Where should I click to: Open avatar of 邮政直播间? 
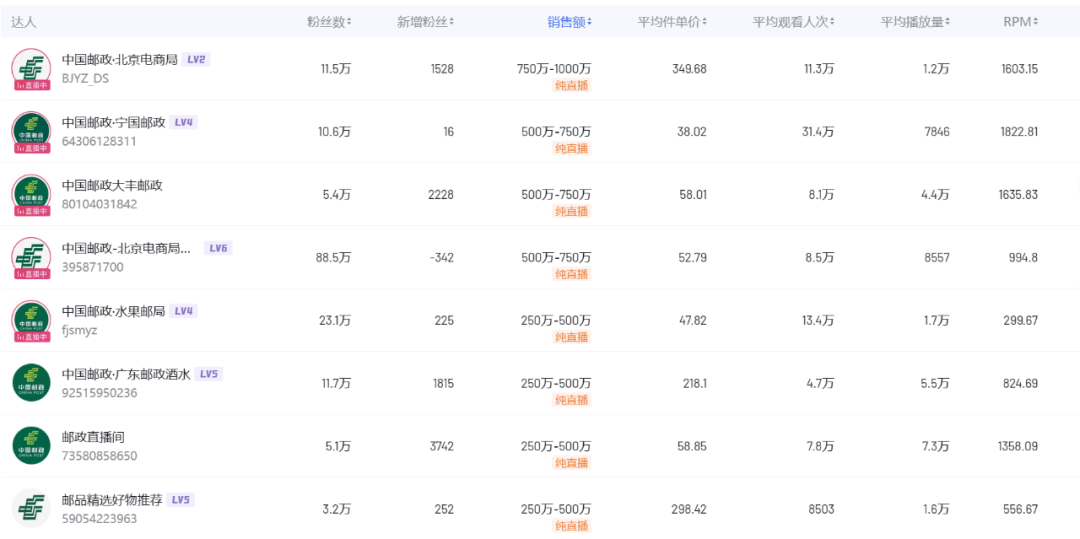(x=31, y=445)
